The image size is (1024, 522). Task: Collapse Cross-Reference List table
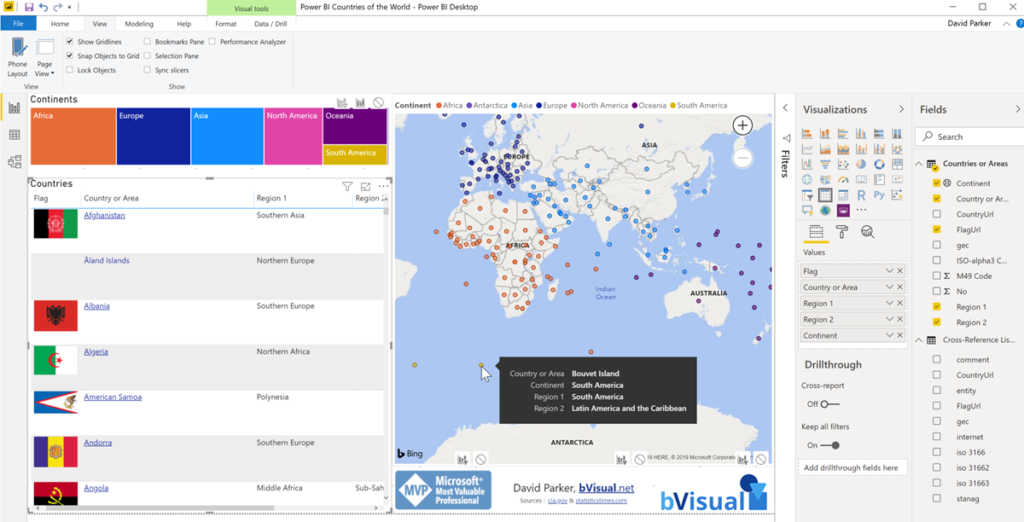coord(919,340)
